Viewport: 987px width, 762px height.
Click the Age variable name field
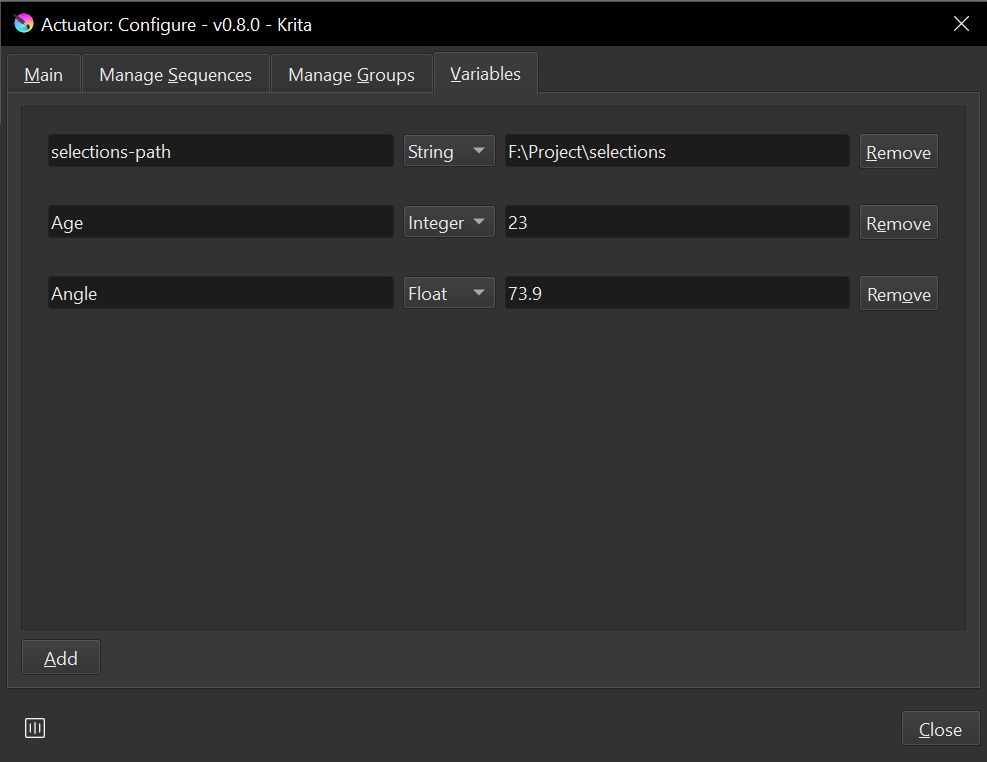click(x=220, y=223)
